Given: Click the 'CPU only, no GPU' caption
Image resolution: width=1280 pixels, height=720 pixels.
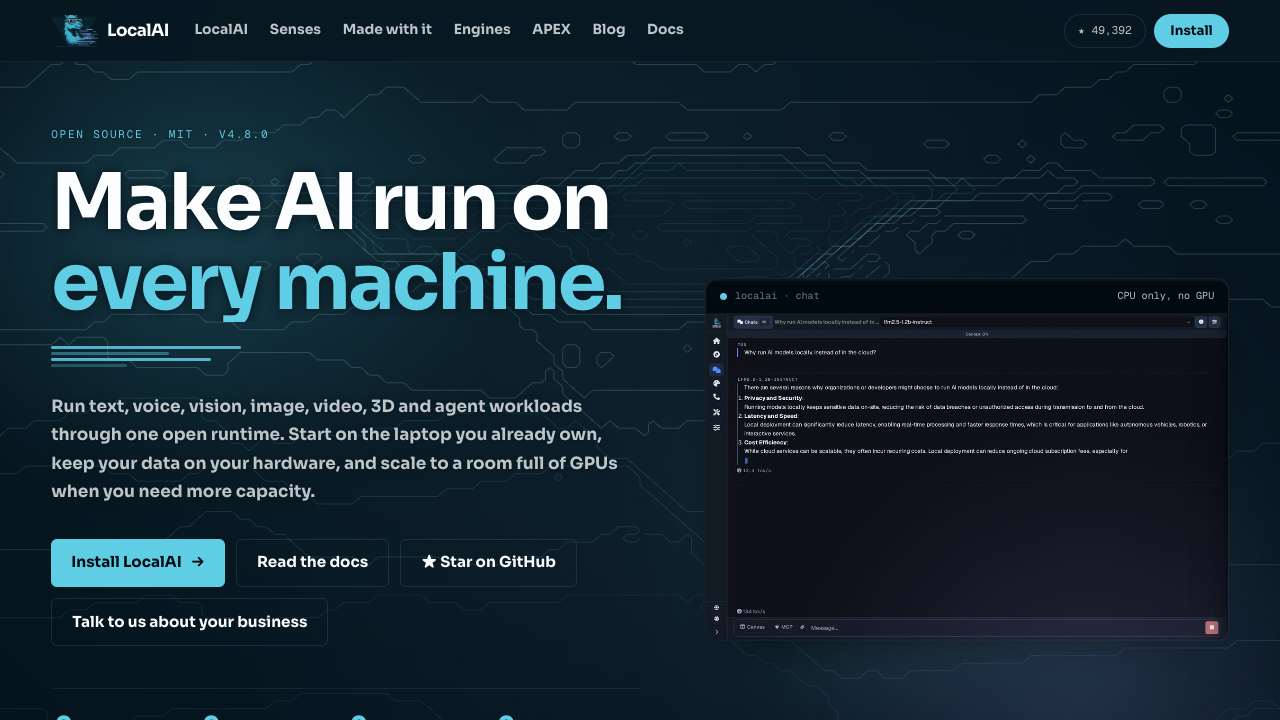Looking at the screenshot, I should [x=1165, y=296].
